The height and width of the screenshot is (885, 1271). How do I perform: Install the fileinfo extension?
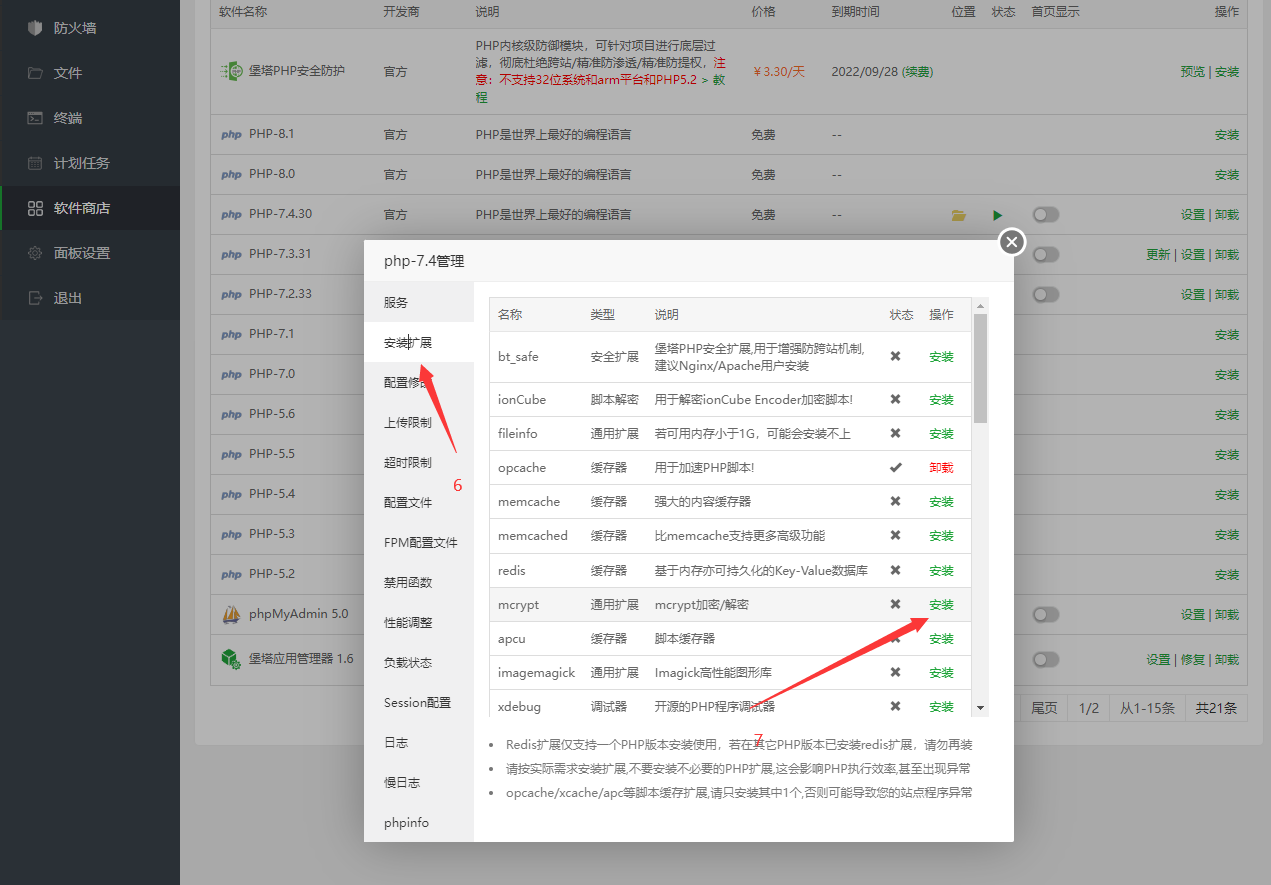(941, 434)
